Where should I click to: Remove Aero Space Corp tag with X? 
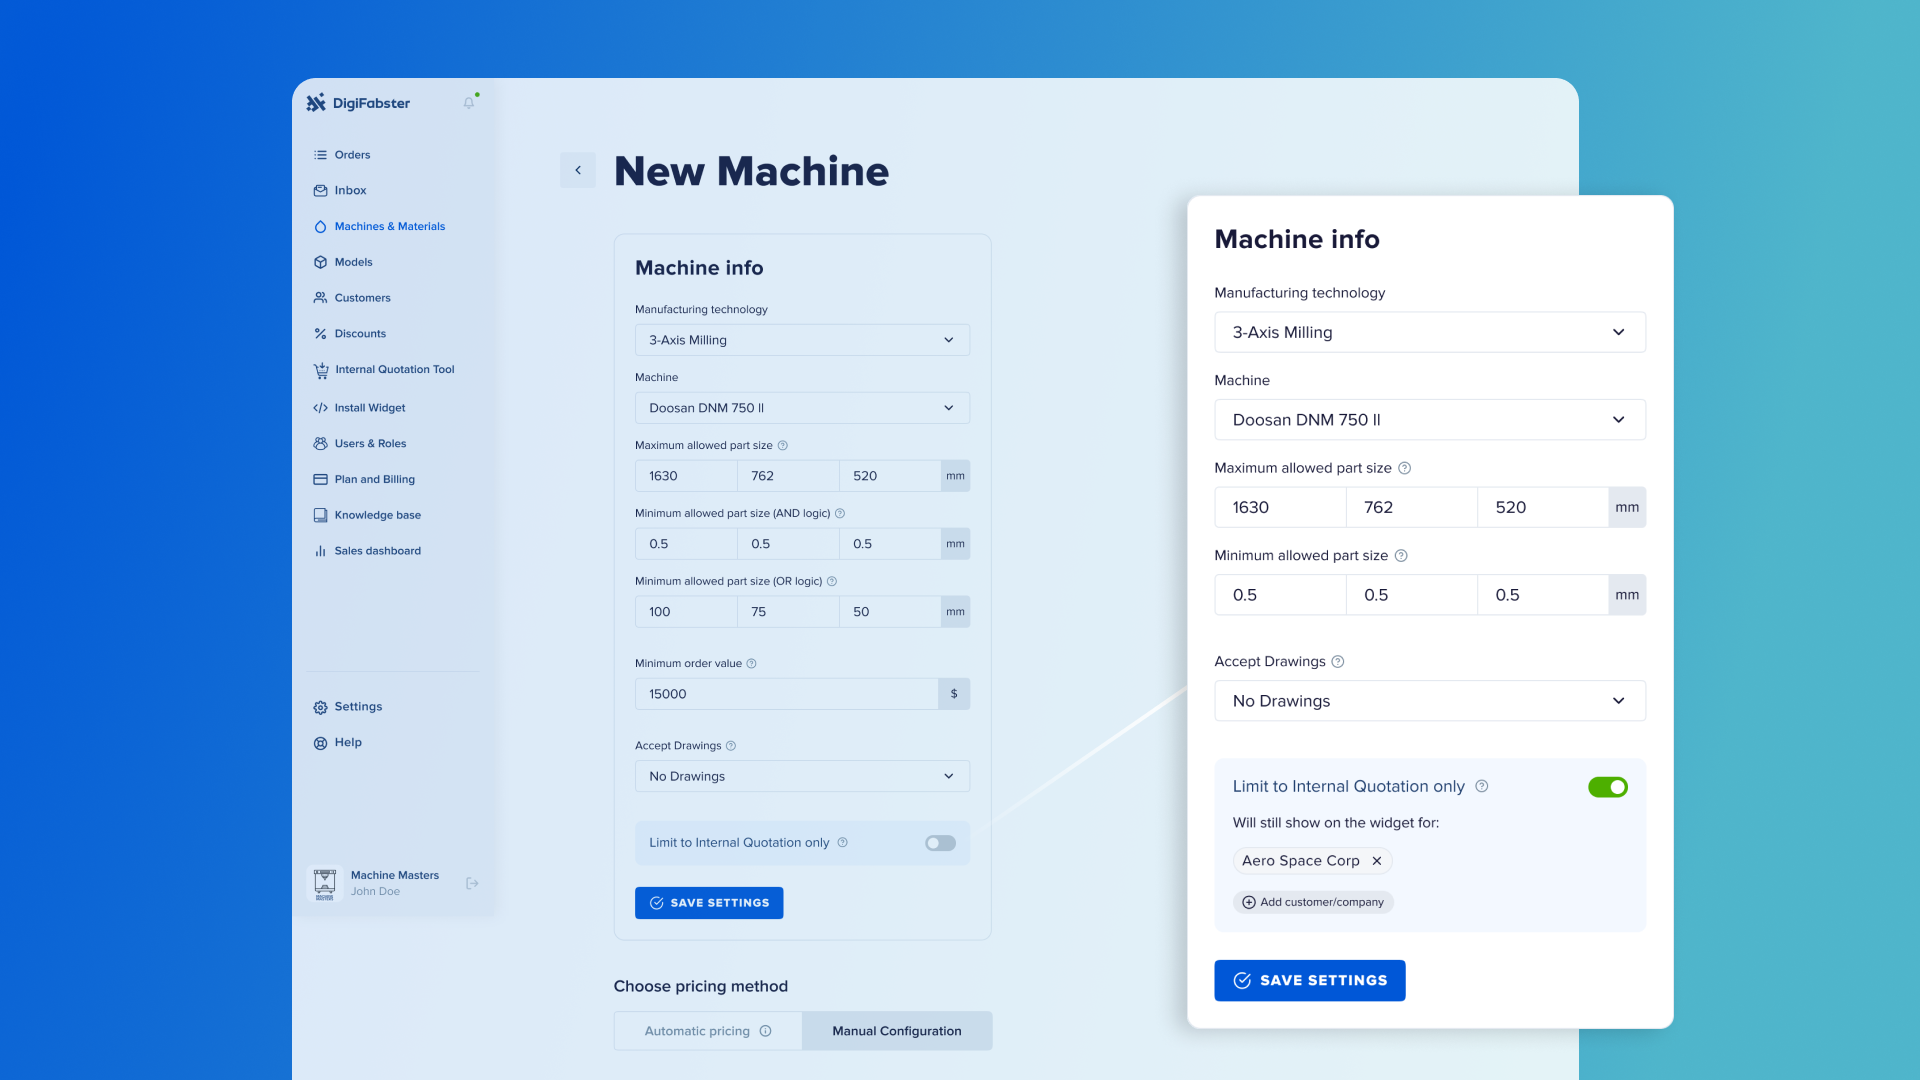(1377, 861)
